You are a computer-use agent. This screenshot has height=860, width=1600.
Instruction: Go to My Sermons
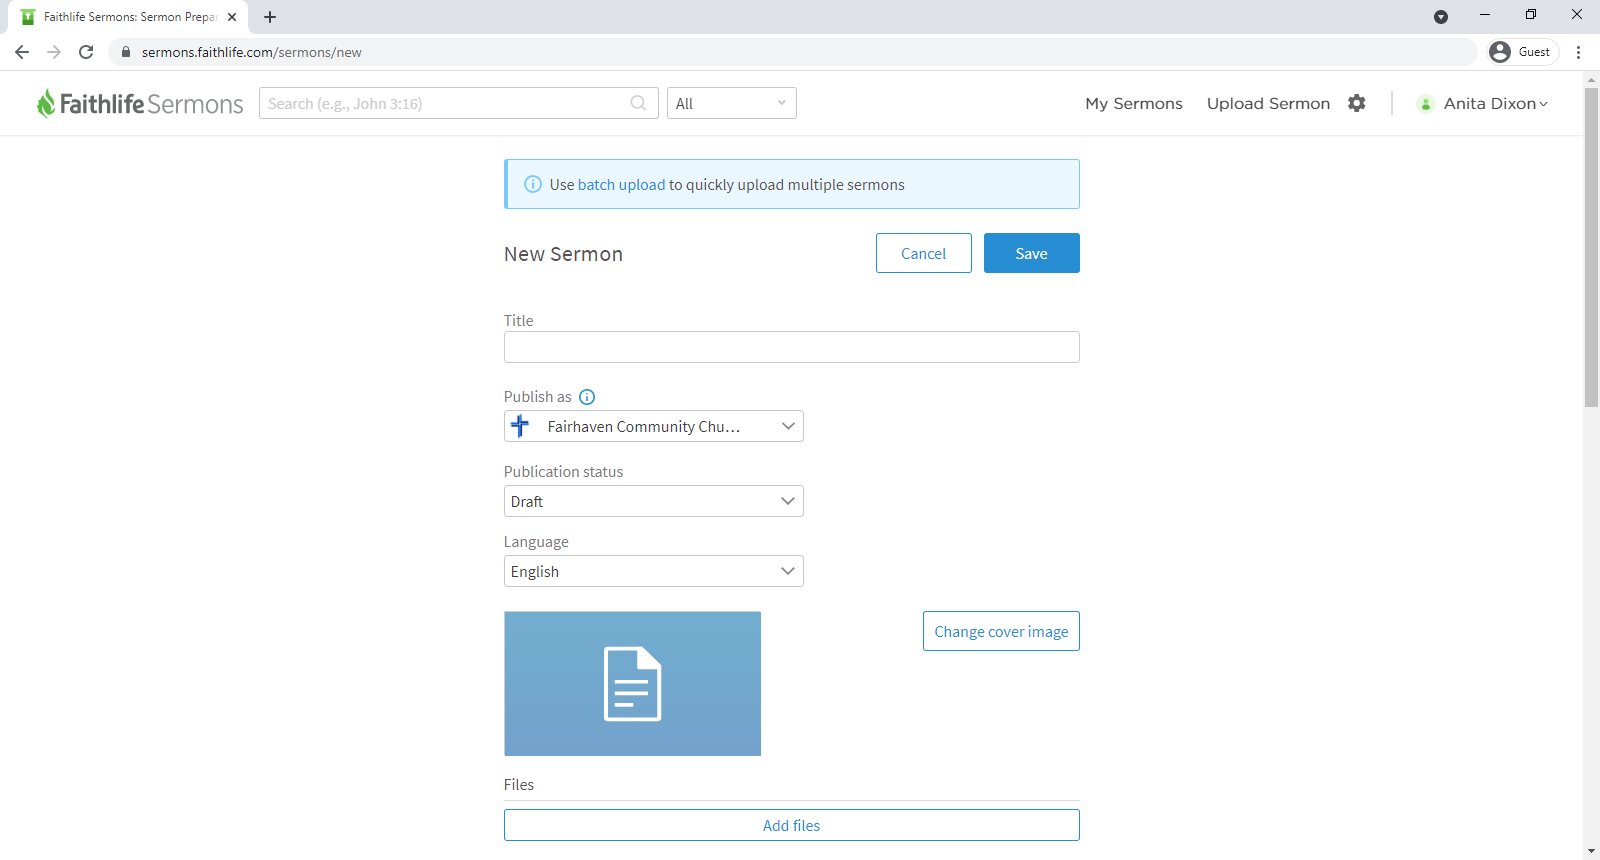click(1134, 104)
